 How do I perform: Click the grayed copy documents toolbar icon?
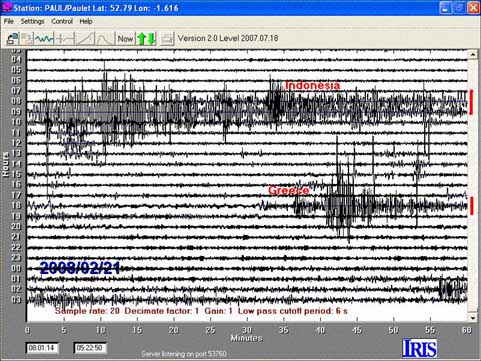point(27,39)
